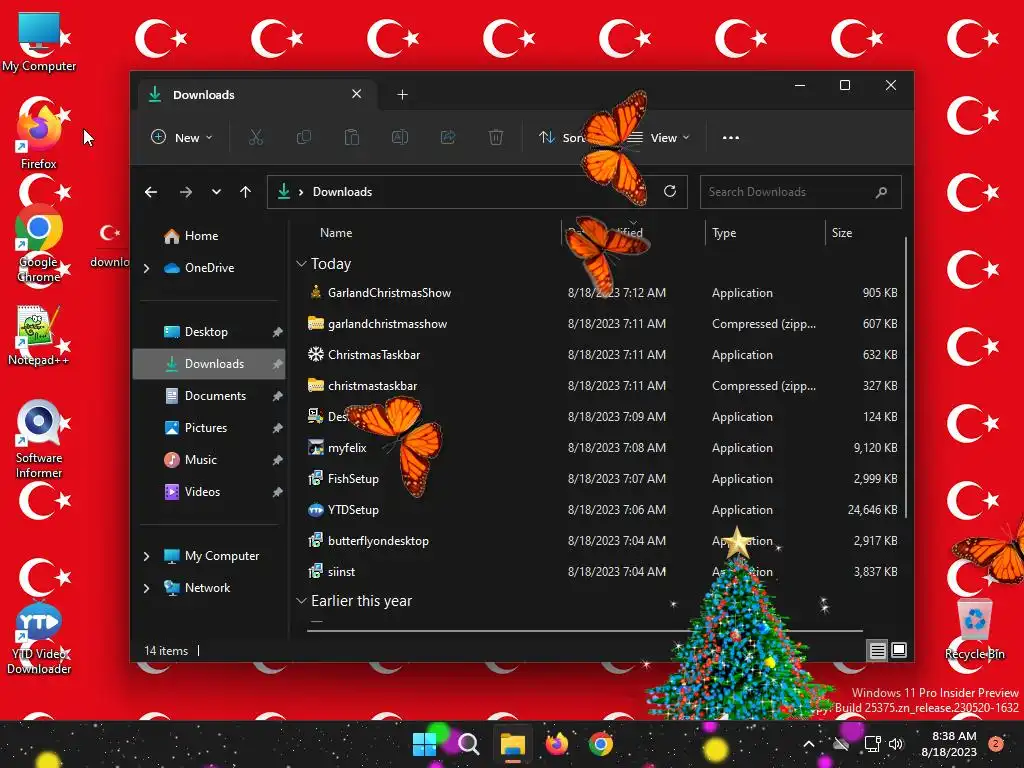Open Recycle Bin on desktop
The image size is (1024, 768).
click(x=975, y=630)
